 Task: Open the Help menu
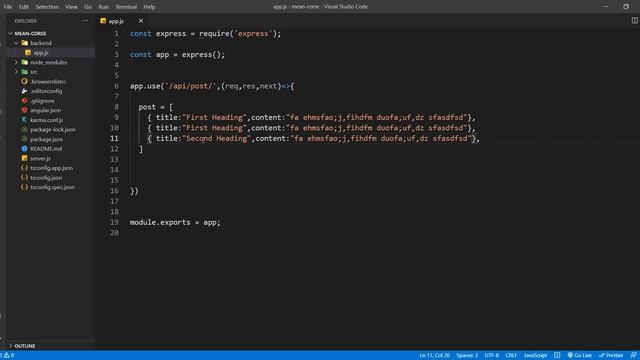[149, 7]
